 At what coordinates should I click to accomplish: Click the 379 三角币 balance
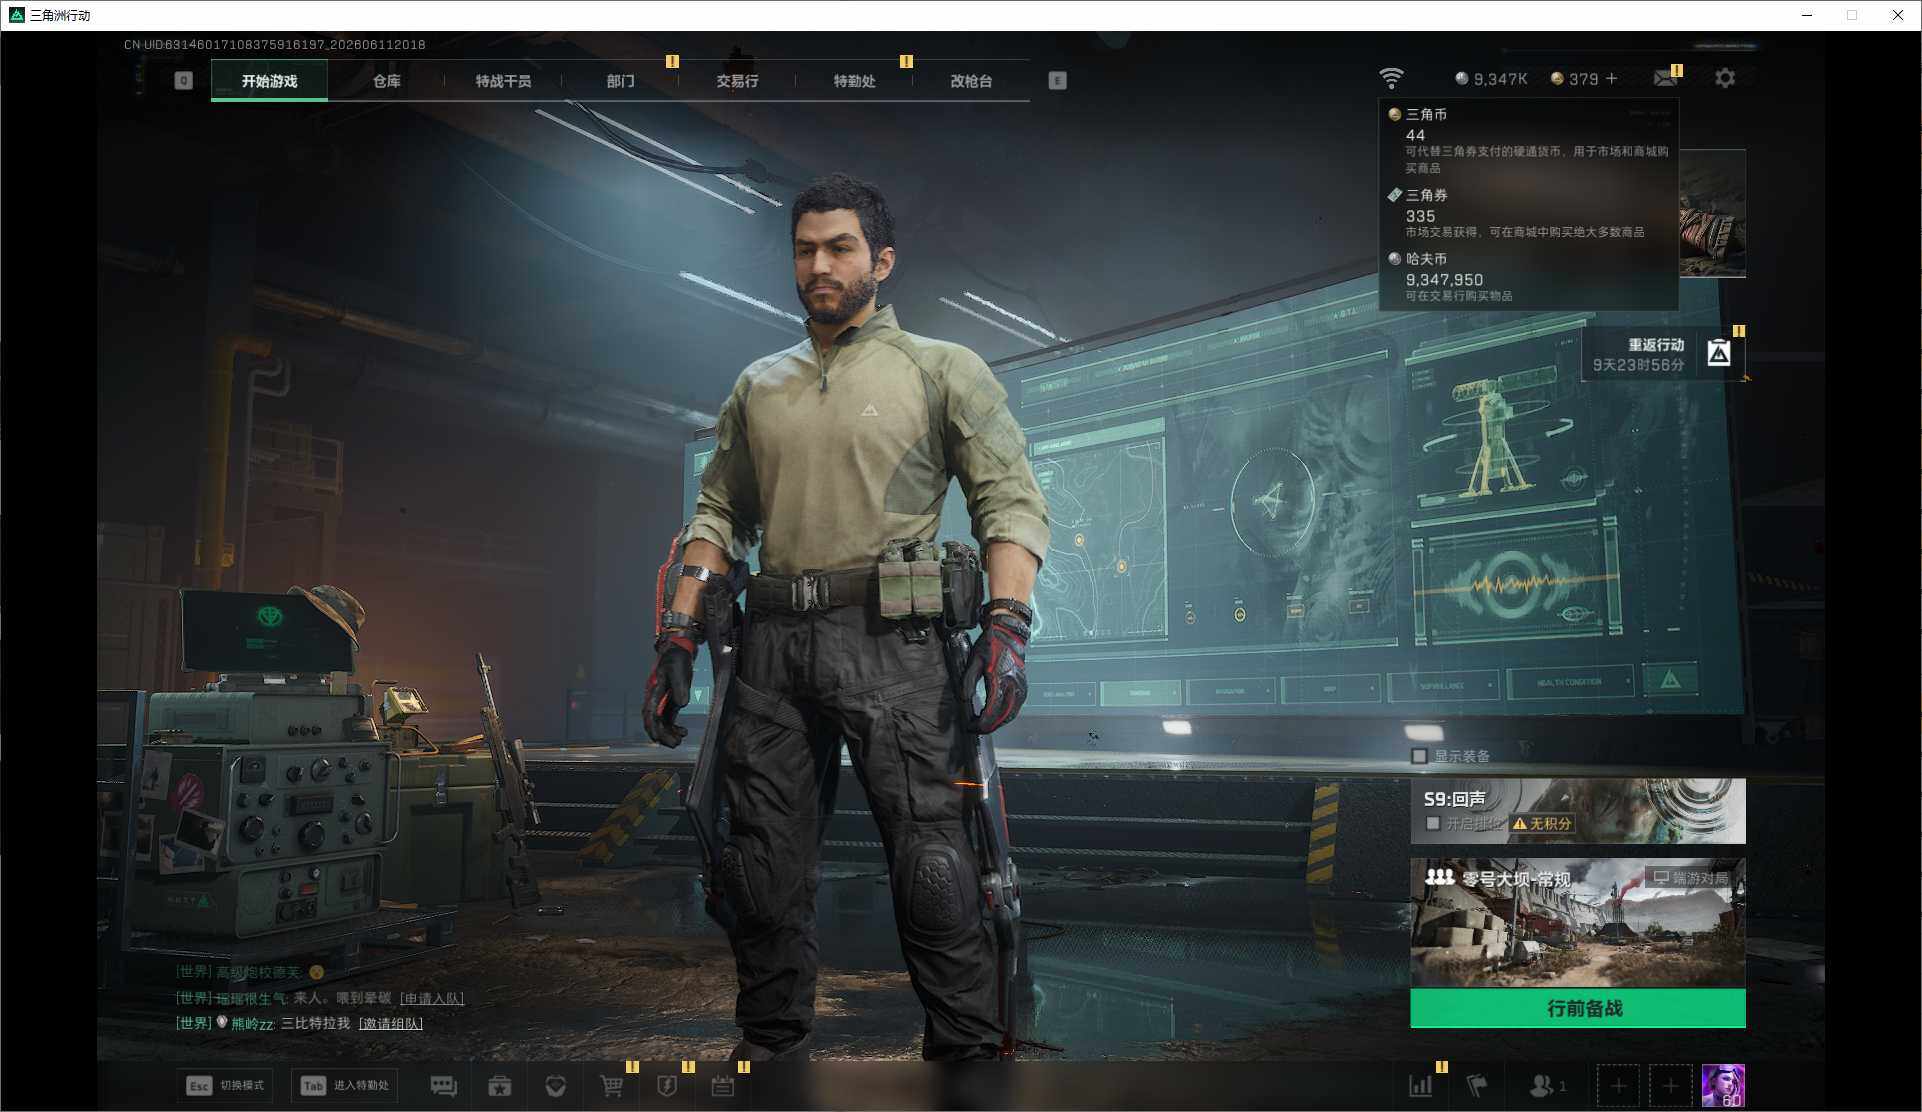click(x=1574, y=78)
